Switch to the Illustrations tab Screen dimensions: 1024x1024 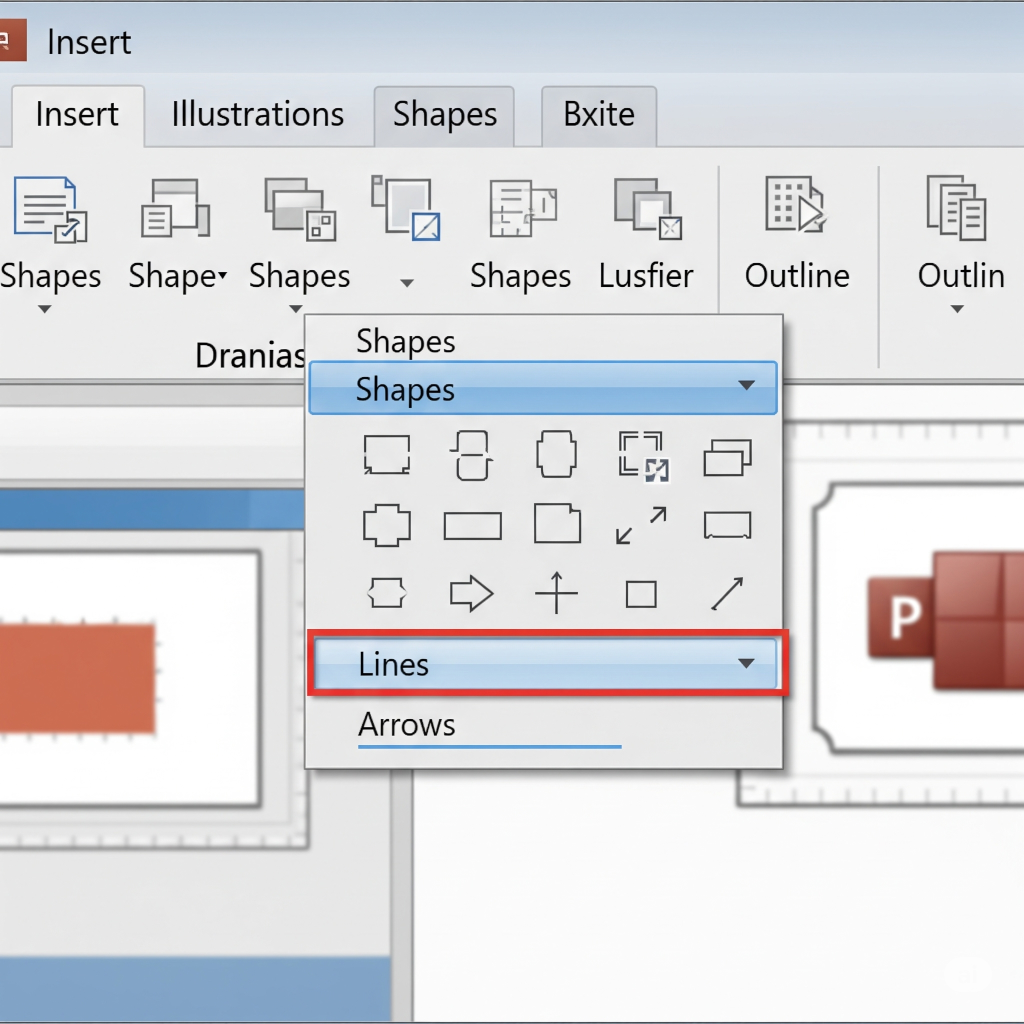click(257, 114)
